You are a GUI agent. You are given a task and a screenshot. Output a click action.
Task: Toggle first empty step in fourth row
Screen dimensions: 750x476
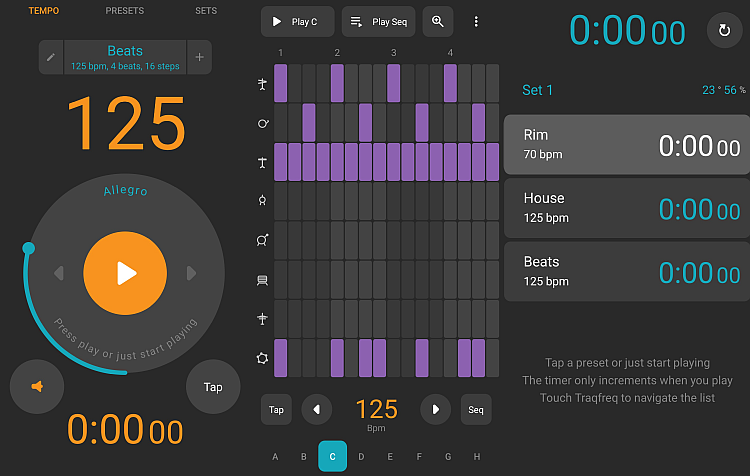[281, 200]
